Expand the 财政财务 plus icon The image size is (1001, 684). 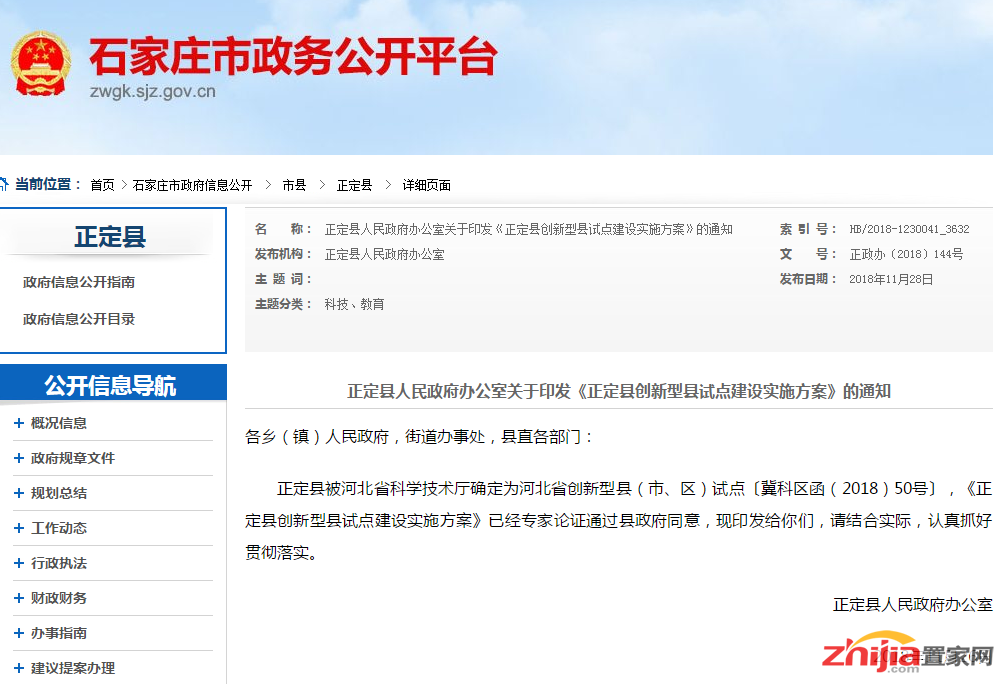click(19, 598)
